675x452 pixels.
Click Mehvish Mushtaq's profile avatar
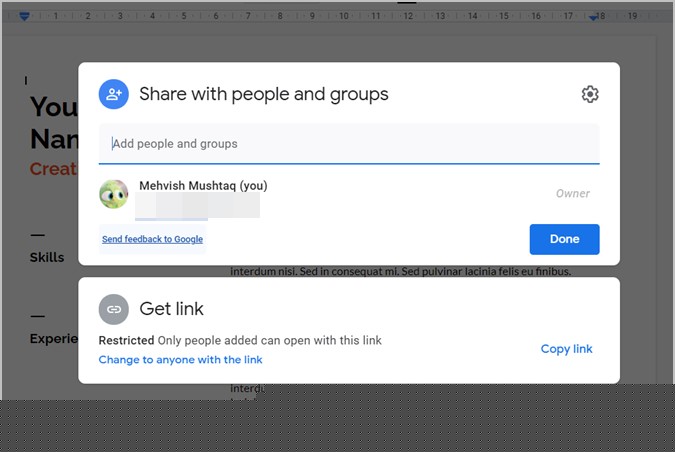[114, 194]
